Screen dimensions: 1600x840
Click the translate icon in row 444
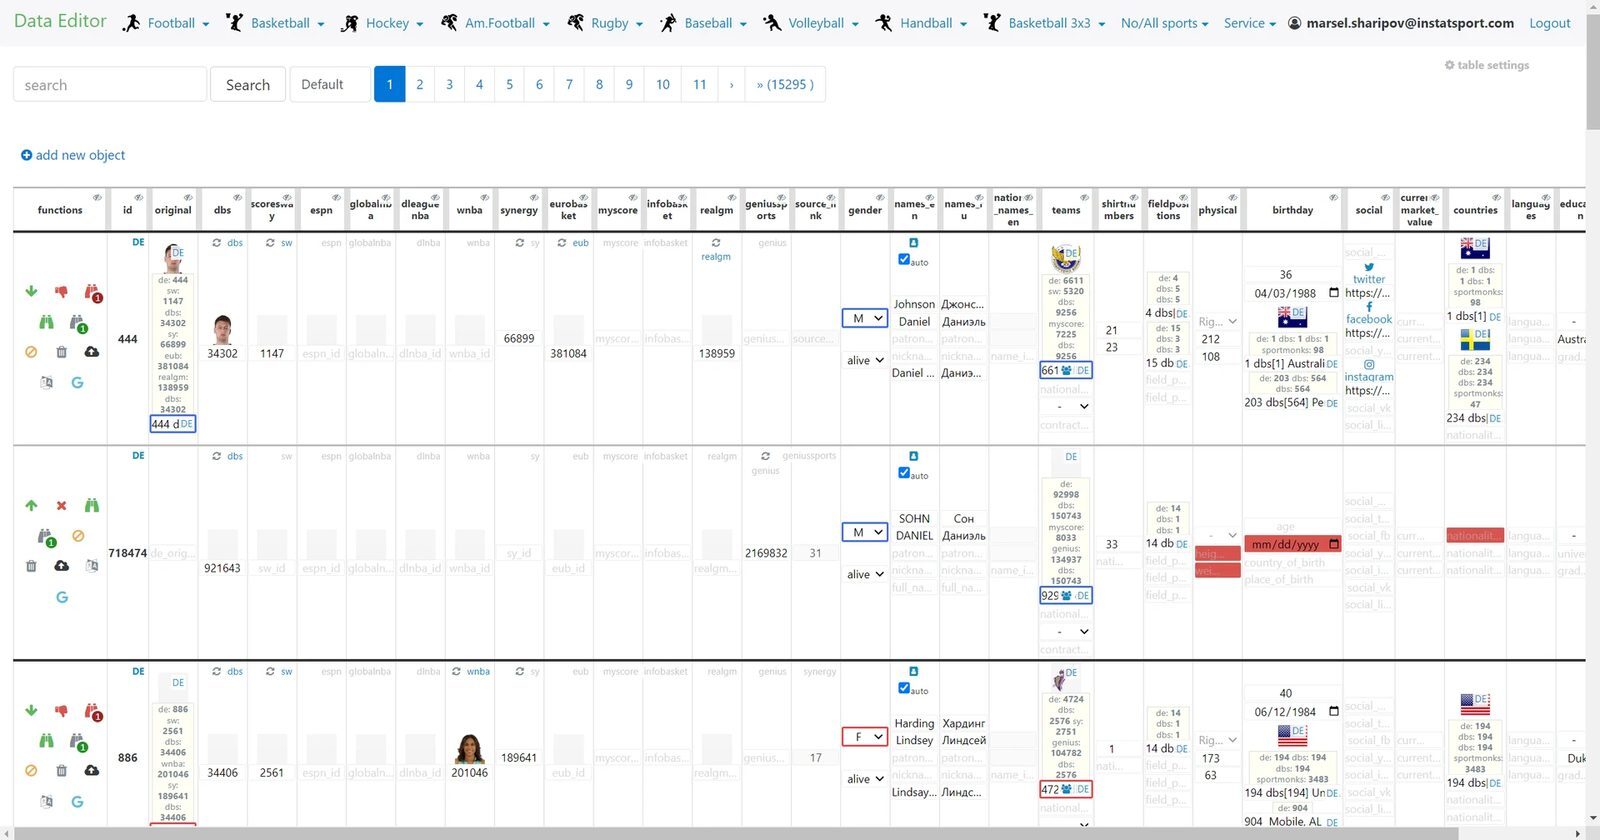46,383
